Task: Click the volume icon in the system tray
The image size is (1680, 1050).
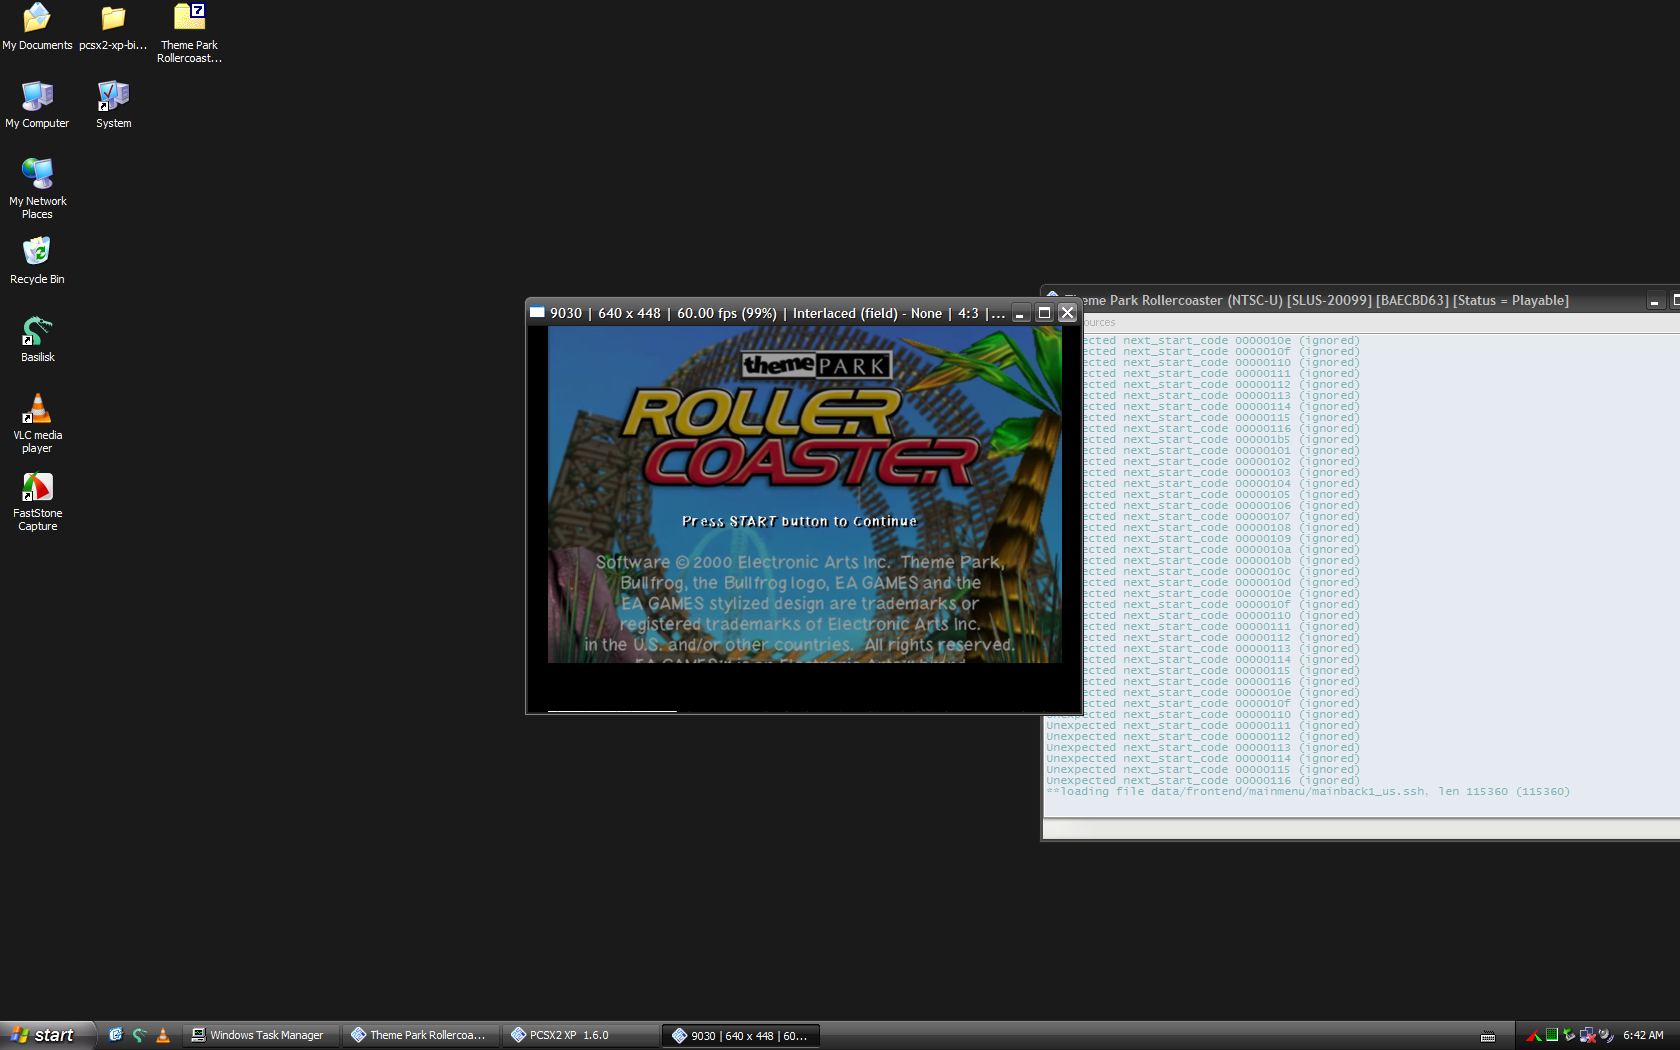Action: (1606, 1035)
